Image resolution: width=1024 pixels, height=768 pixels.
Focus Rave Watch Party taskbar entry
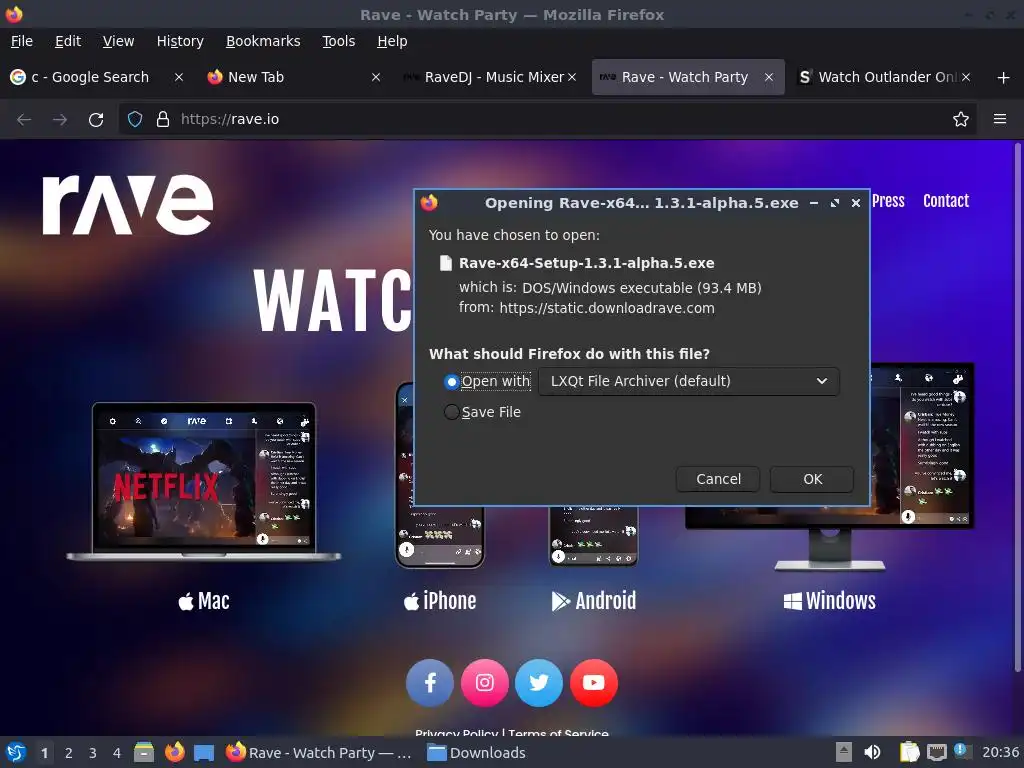[x=319, y=752]
